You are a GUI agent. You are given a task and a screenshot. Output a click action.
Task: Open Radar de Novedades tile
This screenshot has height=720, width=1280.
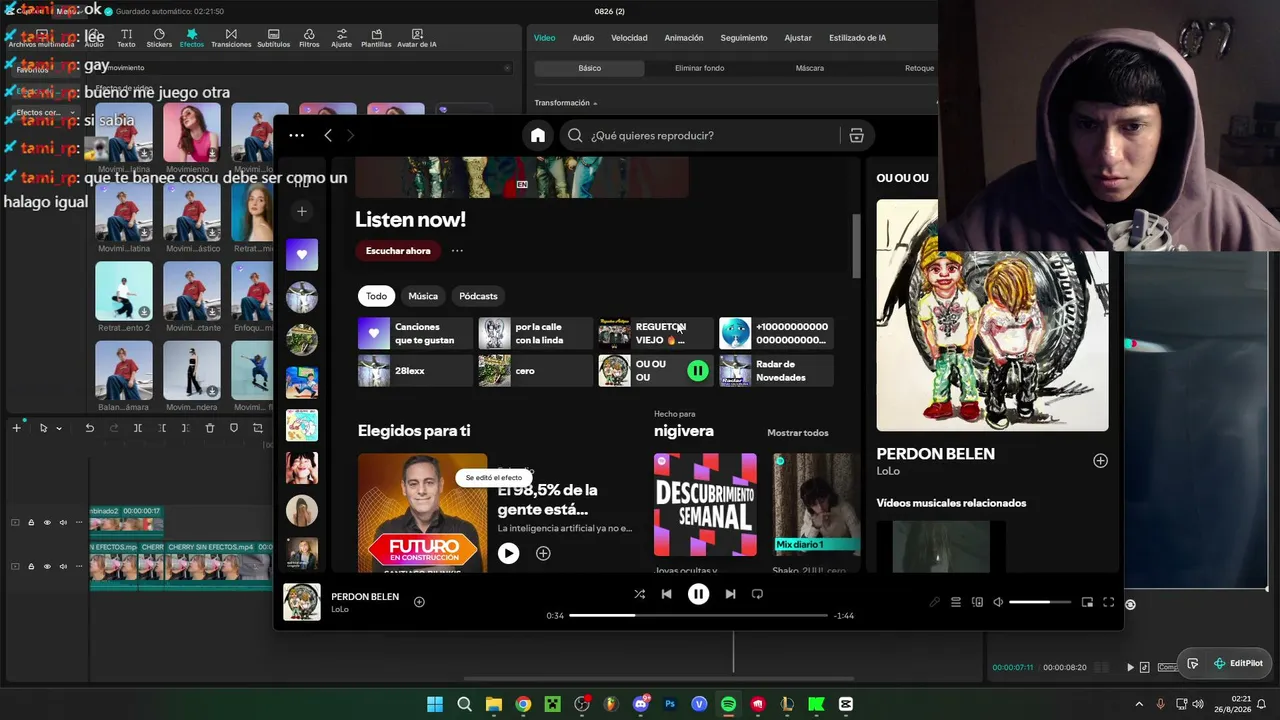776,371
